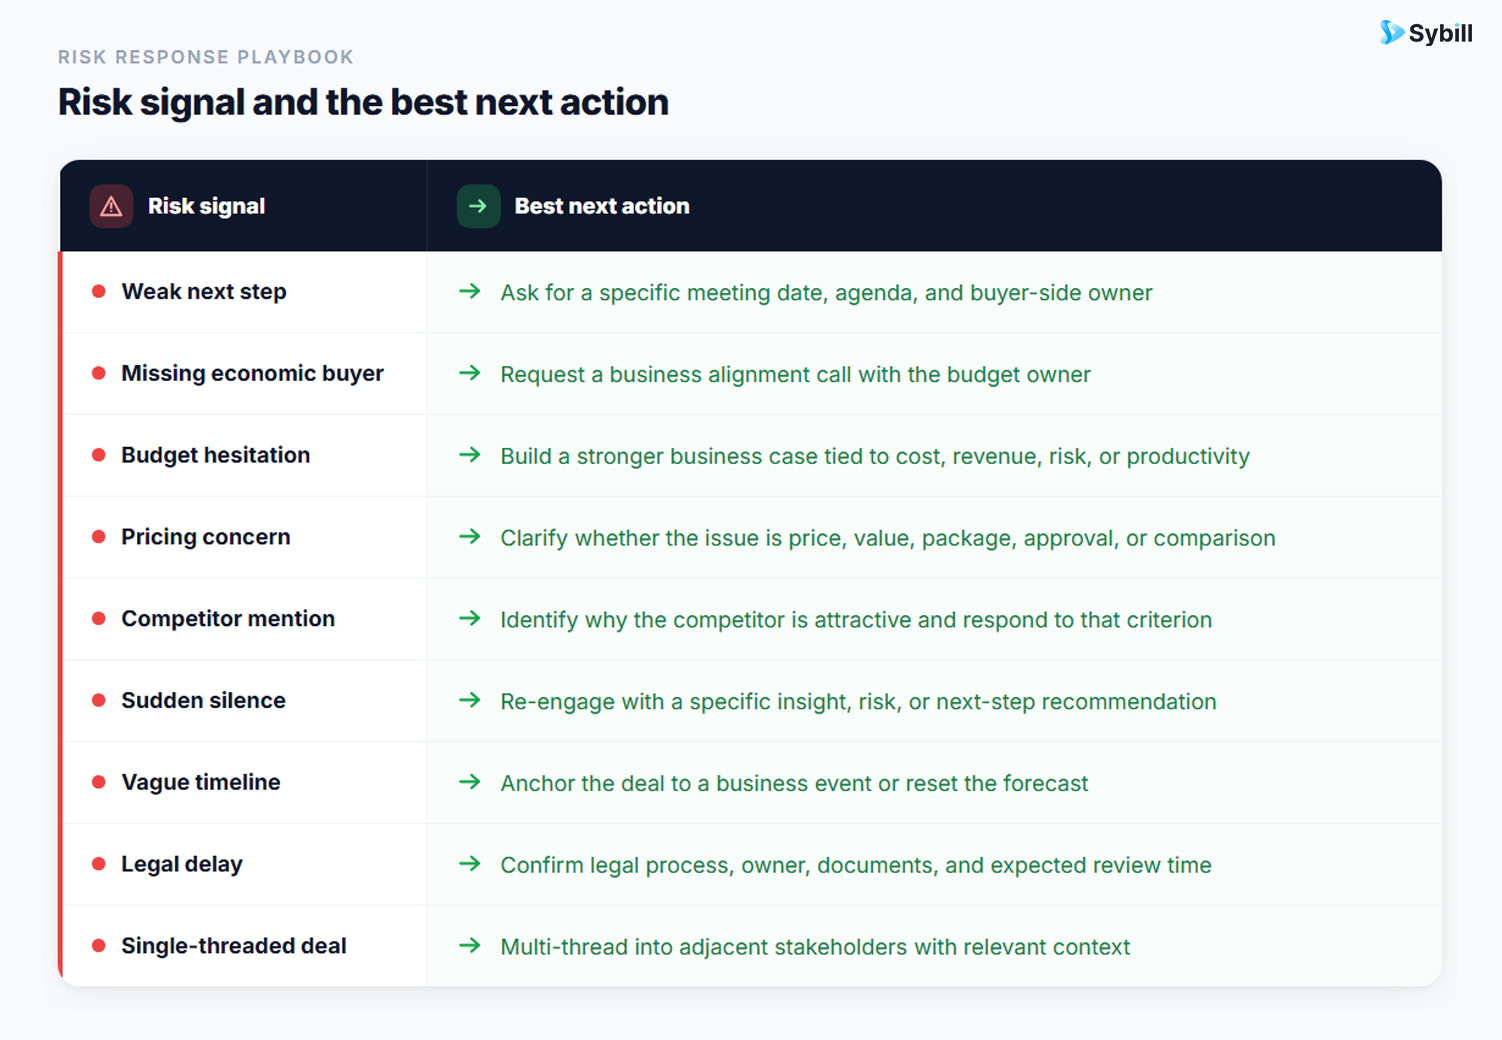
Task: Click the arrow icon in Legal delay row
Action: [x=470, y=864]
